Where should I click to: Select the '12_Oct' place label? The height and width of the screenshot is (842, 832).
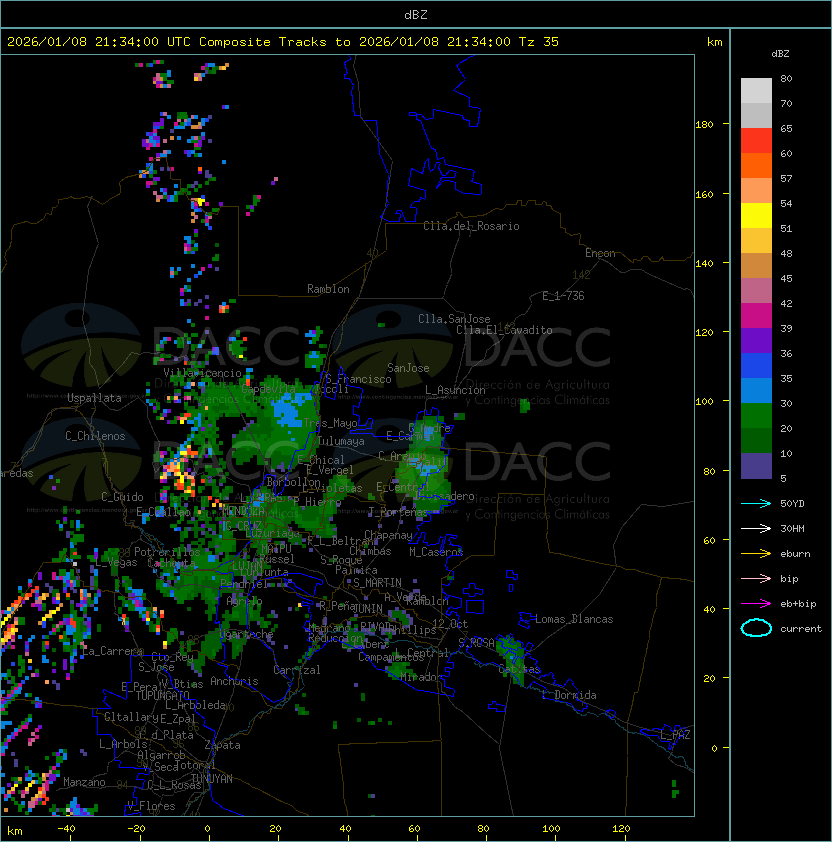pos(450,624)
